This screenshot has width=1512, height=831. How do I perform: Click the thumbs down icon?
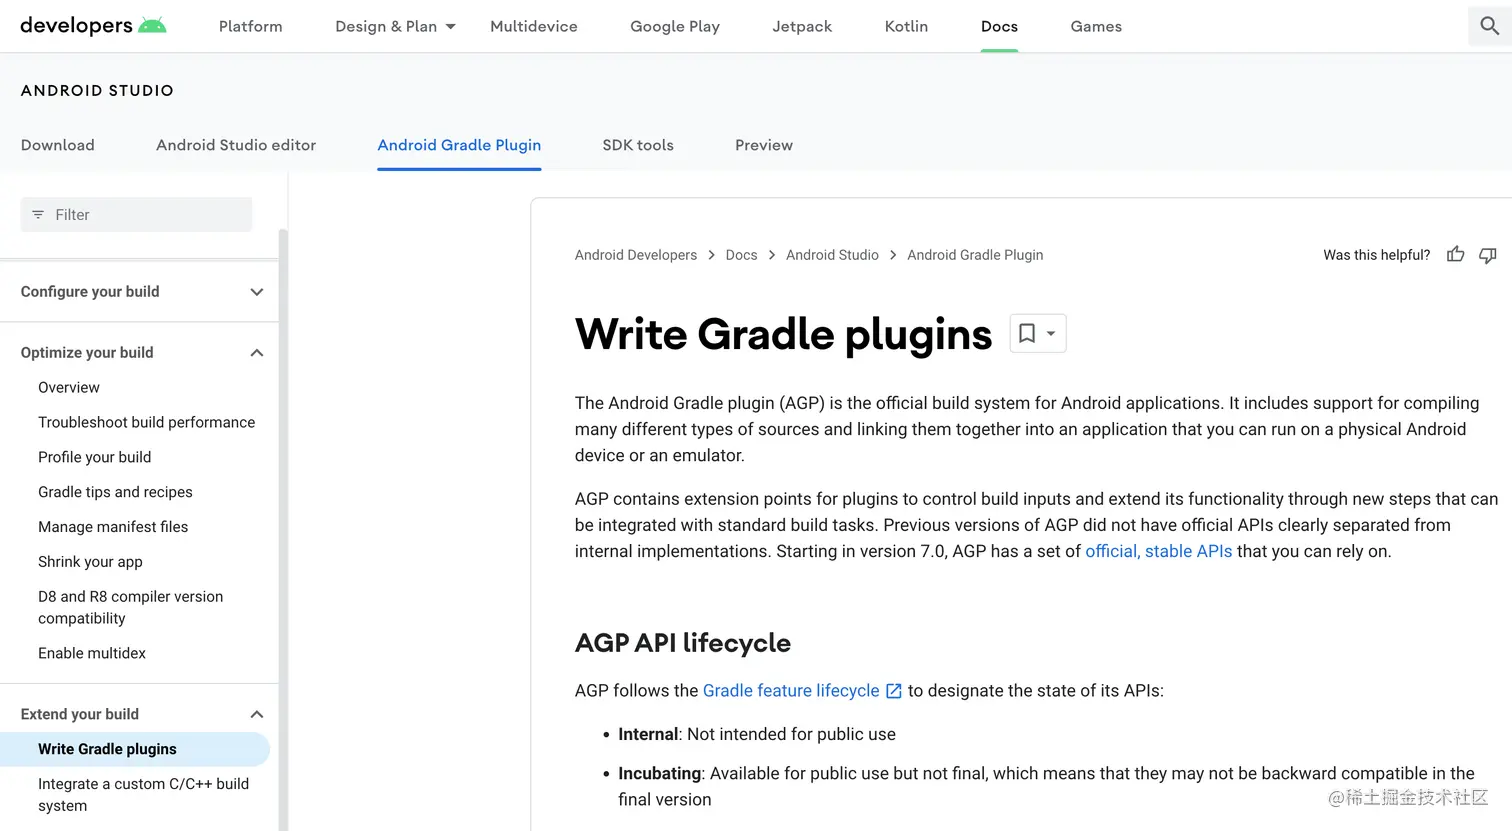tap(1488, 255)
